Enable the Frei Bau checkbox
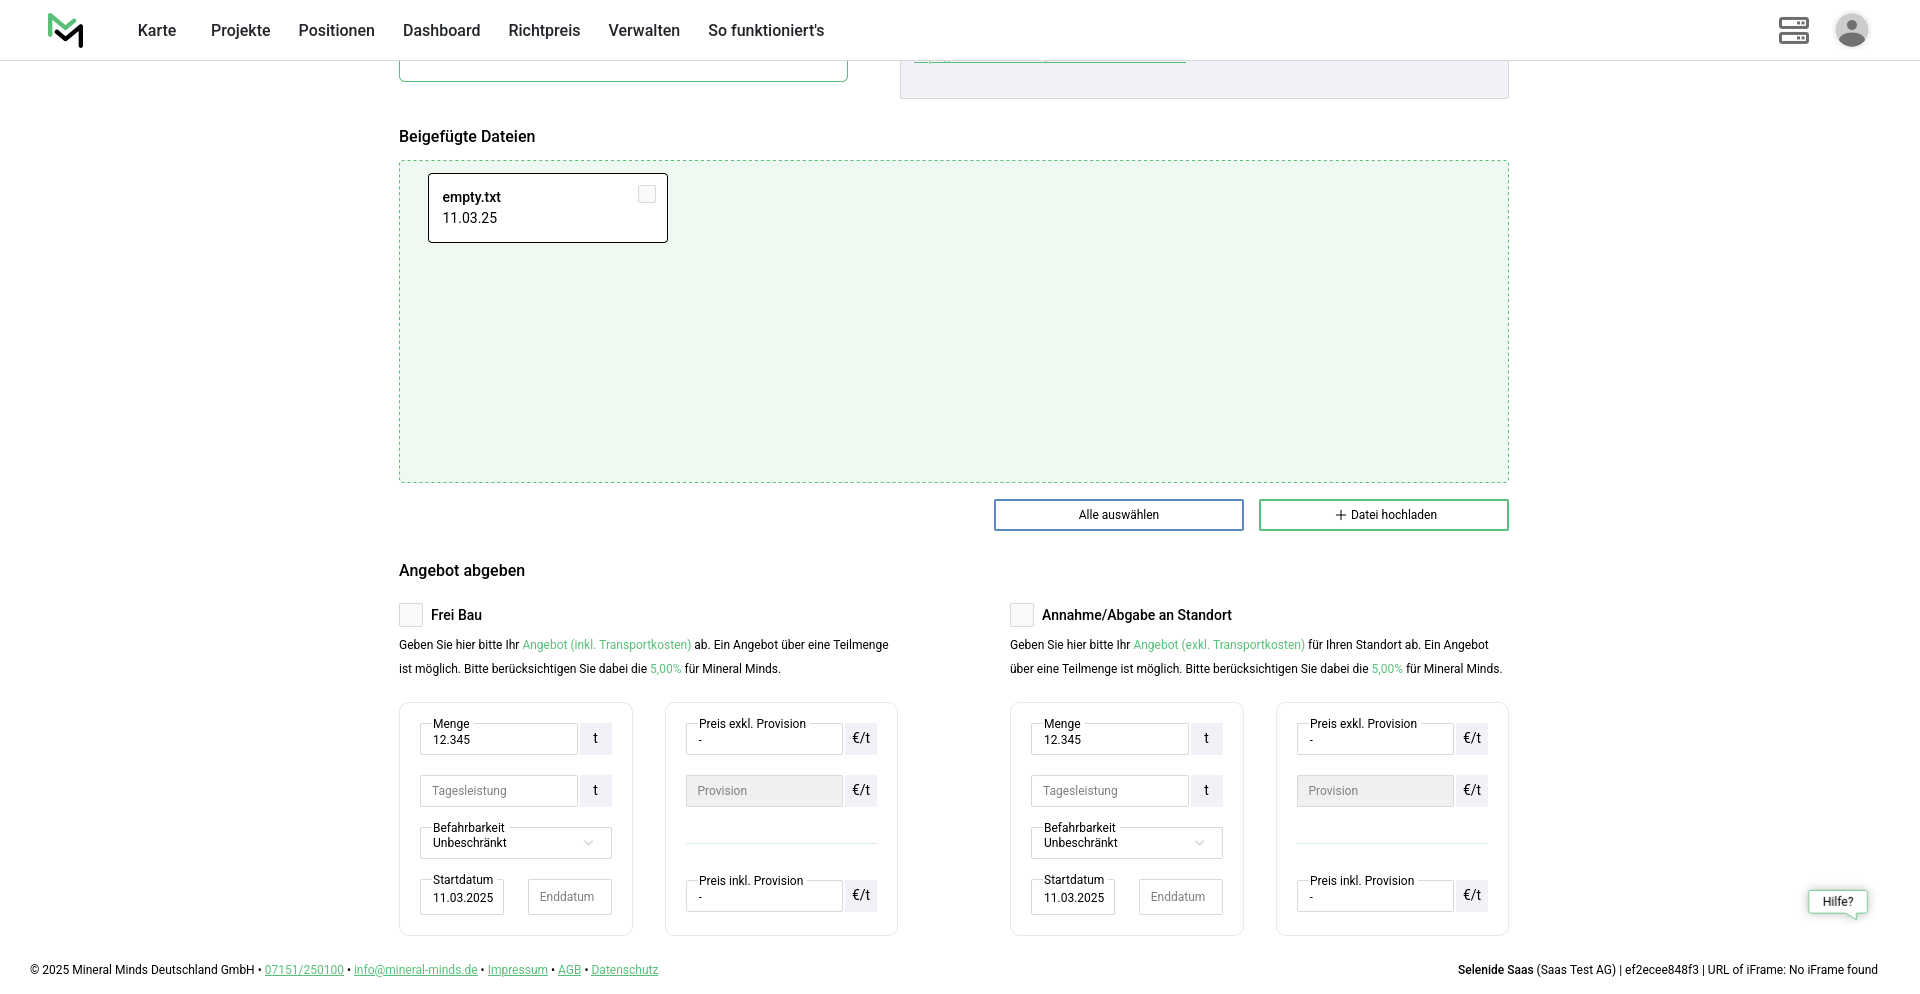 tap(411, 615)
